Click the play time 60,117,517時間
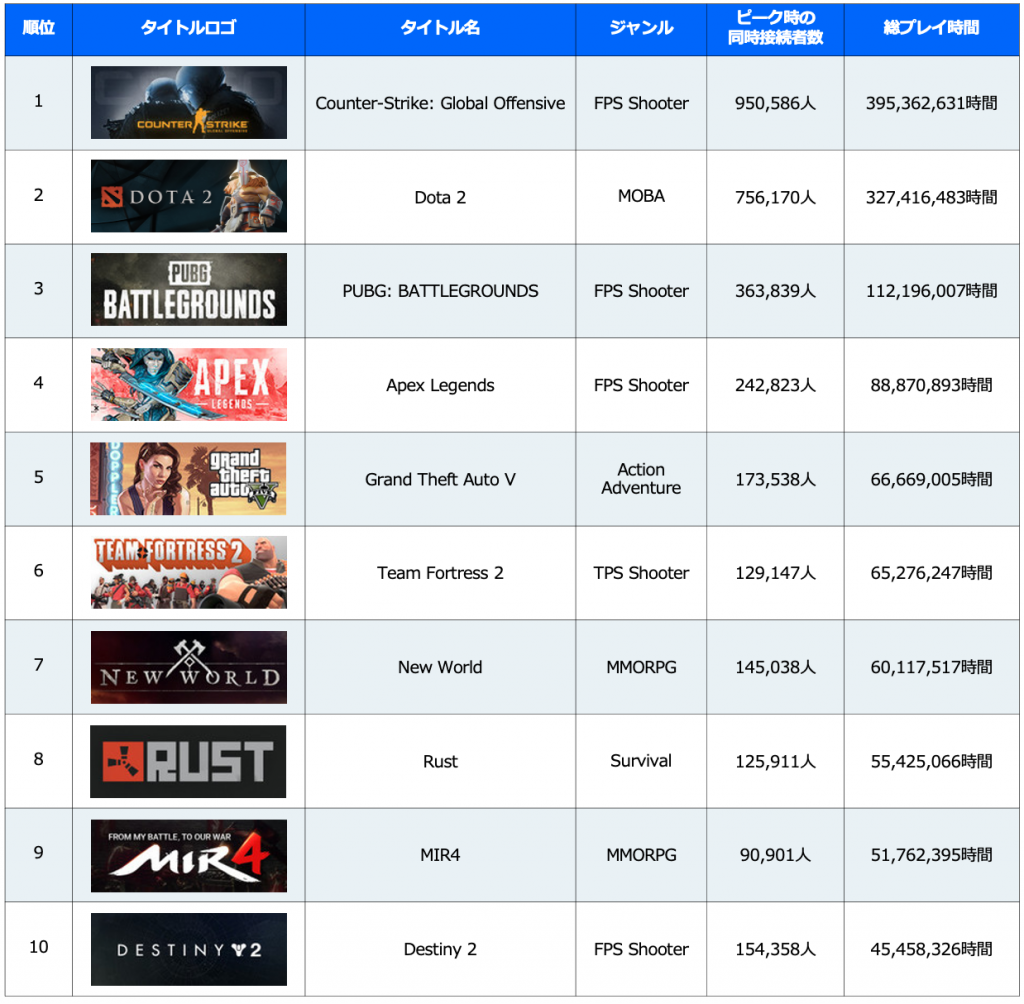This screenshot has width=1024, height=1004. (x=931, y=667)
